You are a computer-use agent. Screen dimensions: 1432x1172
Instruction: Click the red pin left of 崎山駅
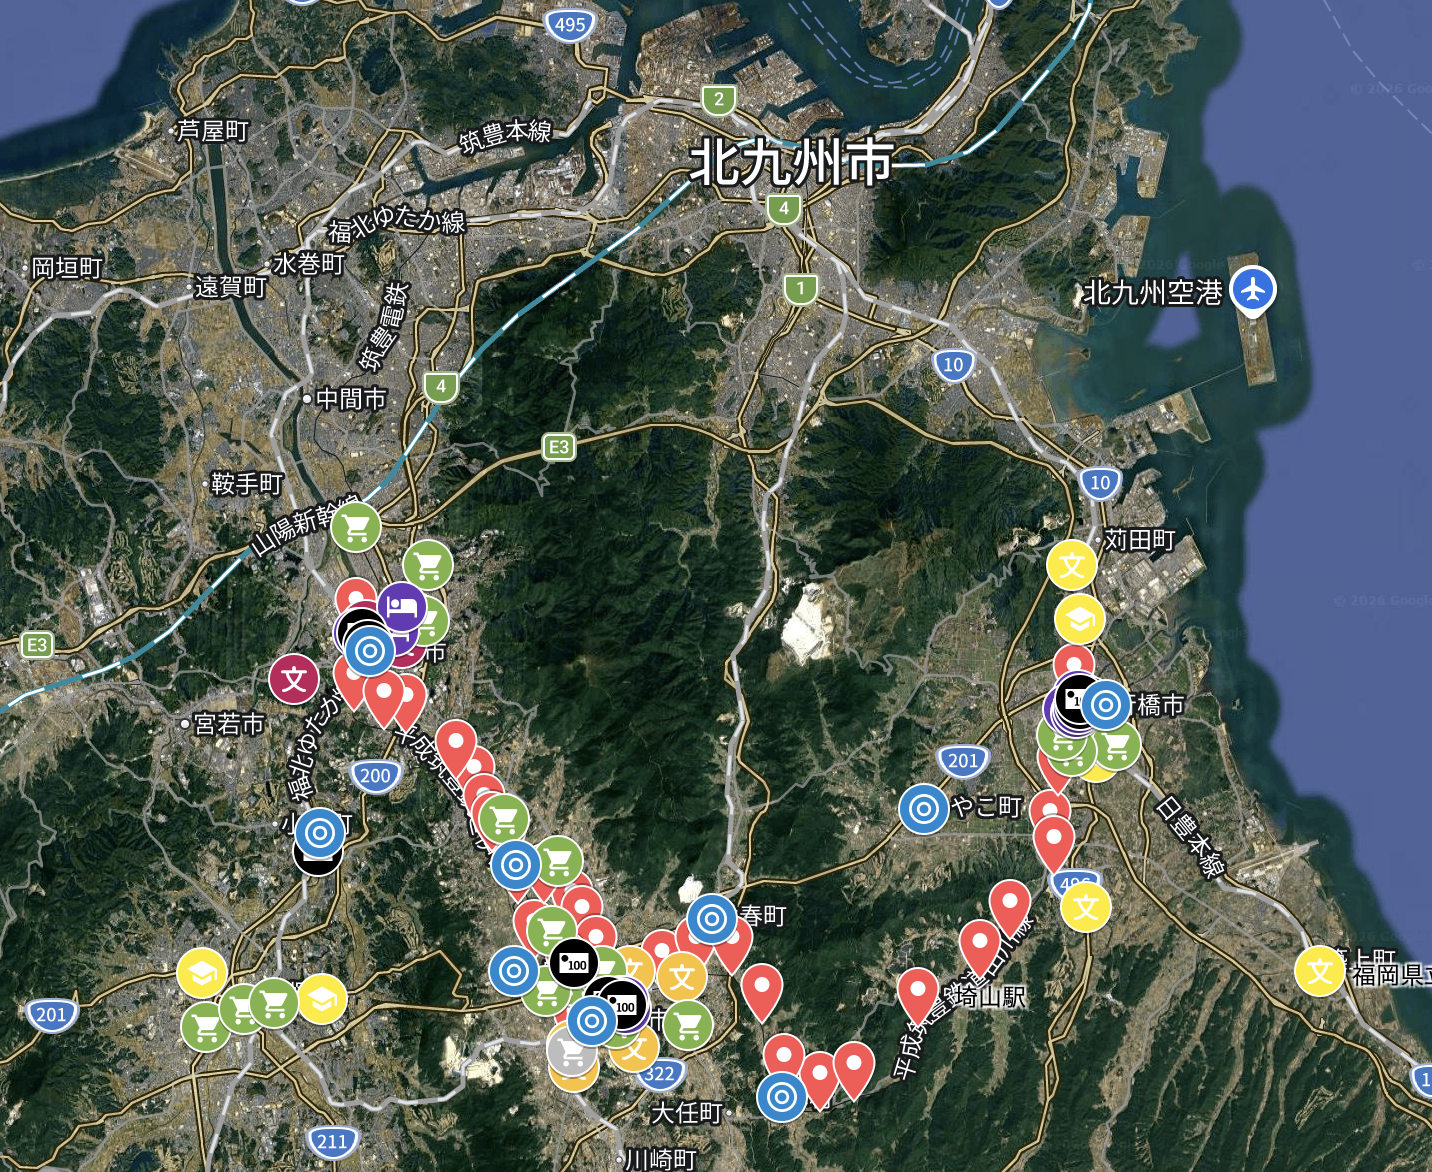pos(916,990)
